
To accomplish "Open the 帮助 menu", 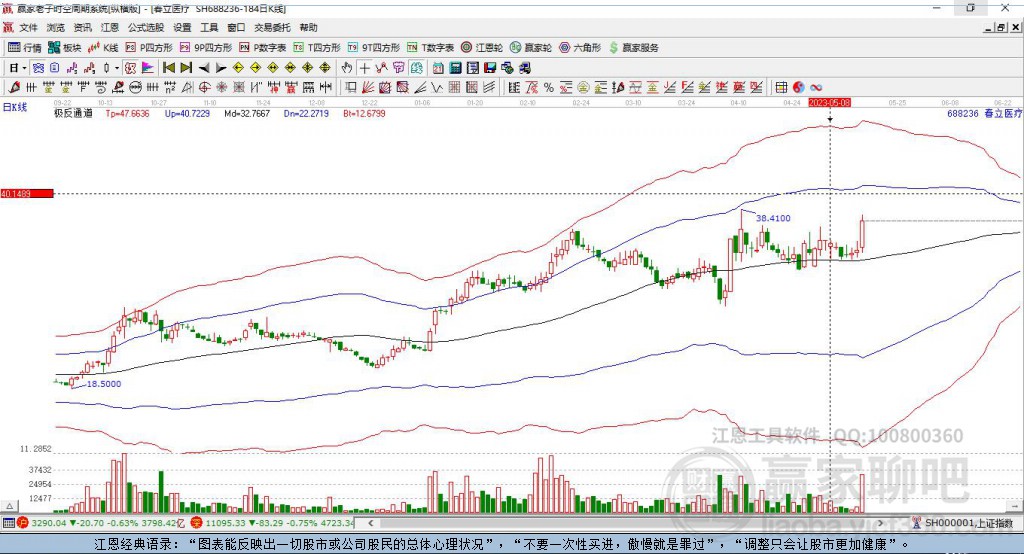I will (308, 27).
